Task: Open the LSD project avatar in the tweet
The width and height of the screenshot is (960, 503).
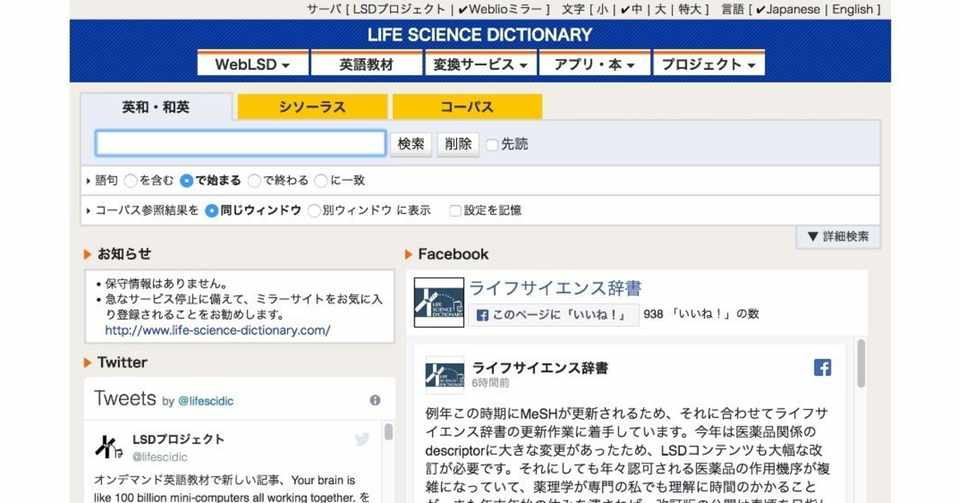Action: click(x=109, y=447)
